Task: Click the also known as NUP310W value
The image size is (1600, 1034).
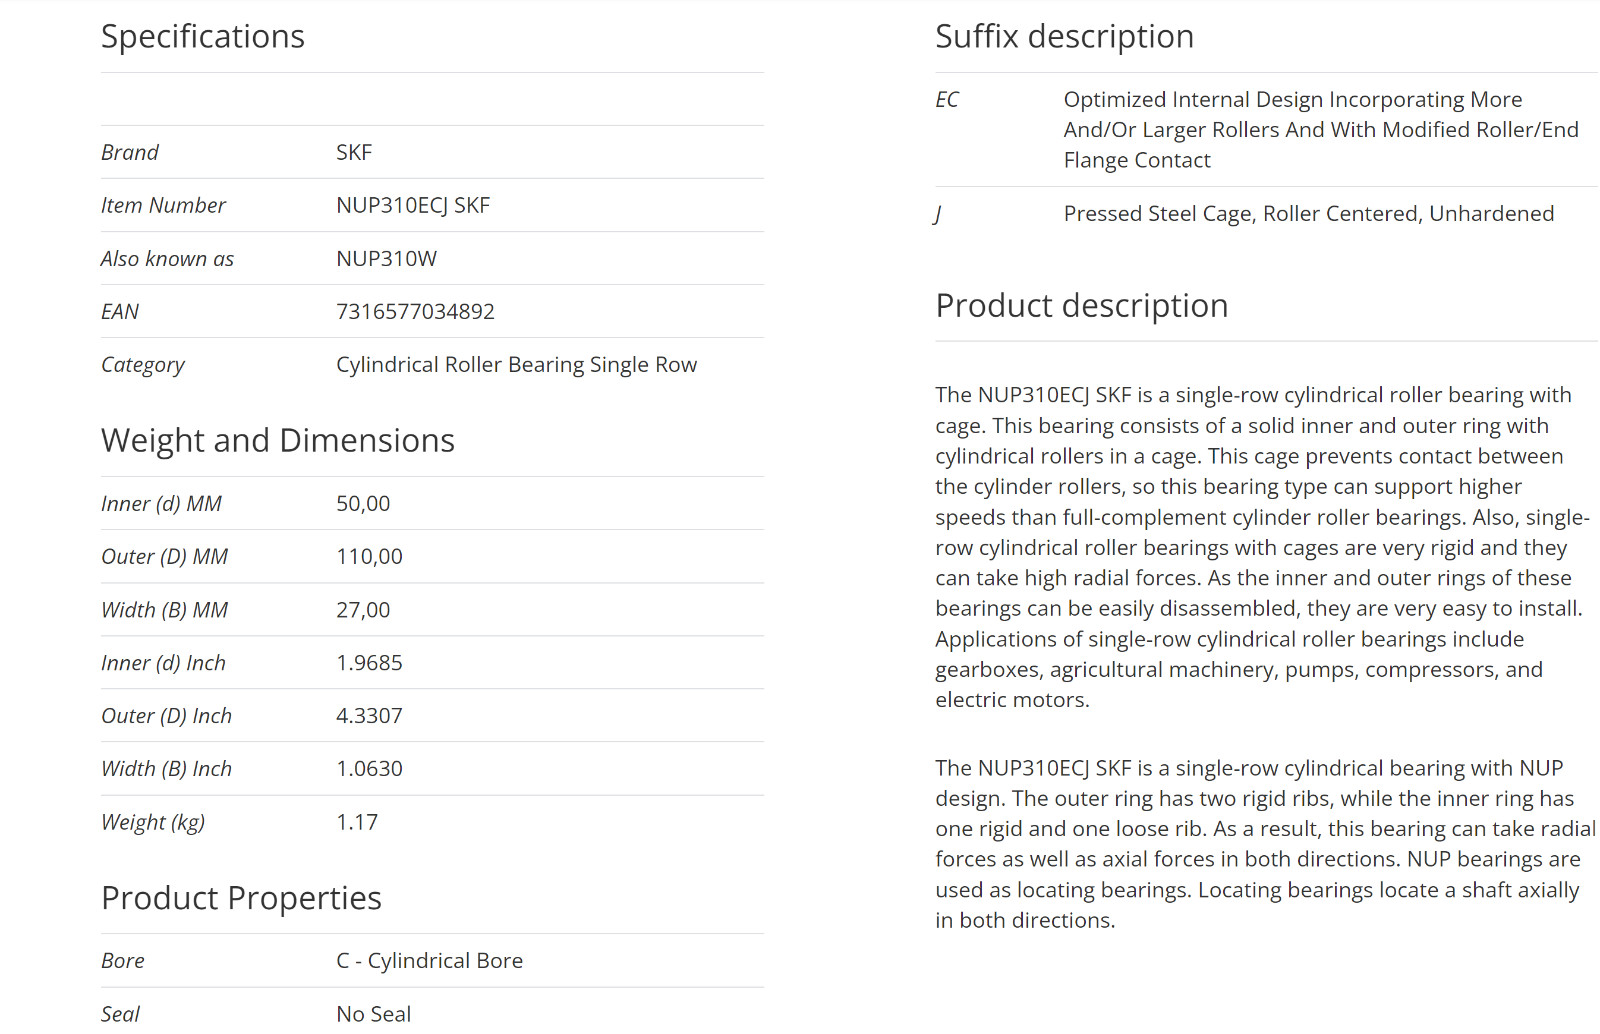Action: pos(386,259)
